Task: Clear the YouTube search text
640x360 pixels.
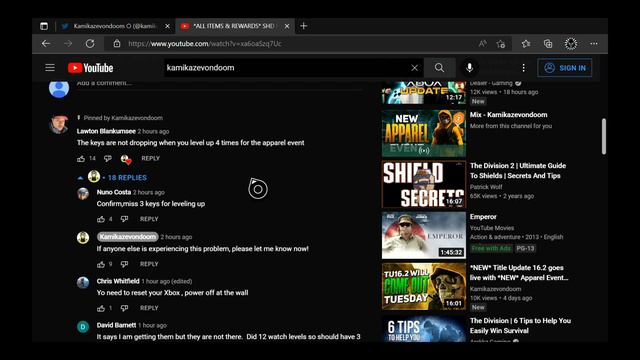Action: click(414, 68)
